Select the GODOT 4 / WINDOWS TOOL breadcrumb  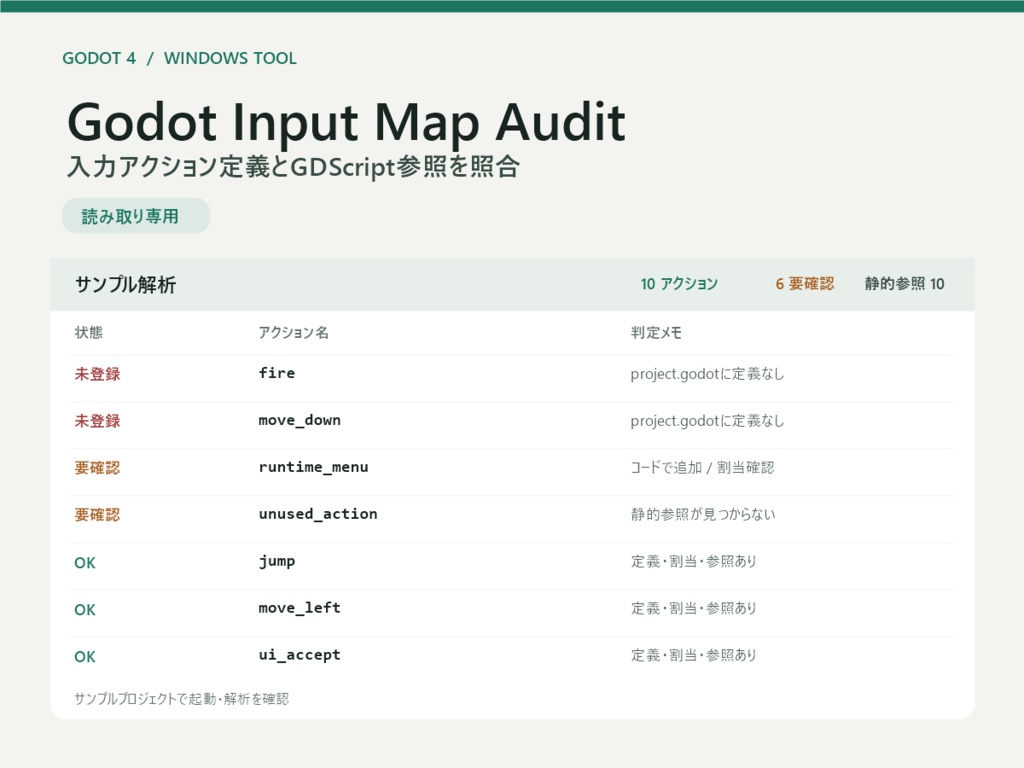tap(180, 58)
